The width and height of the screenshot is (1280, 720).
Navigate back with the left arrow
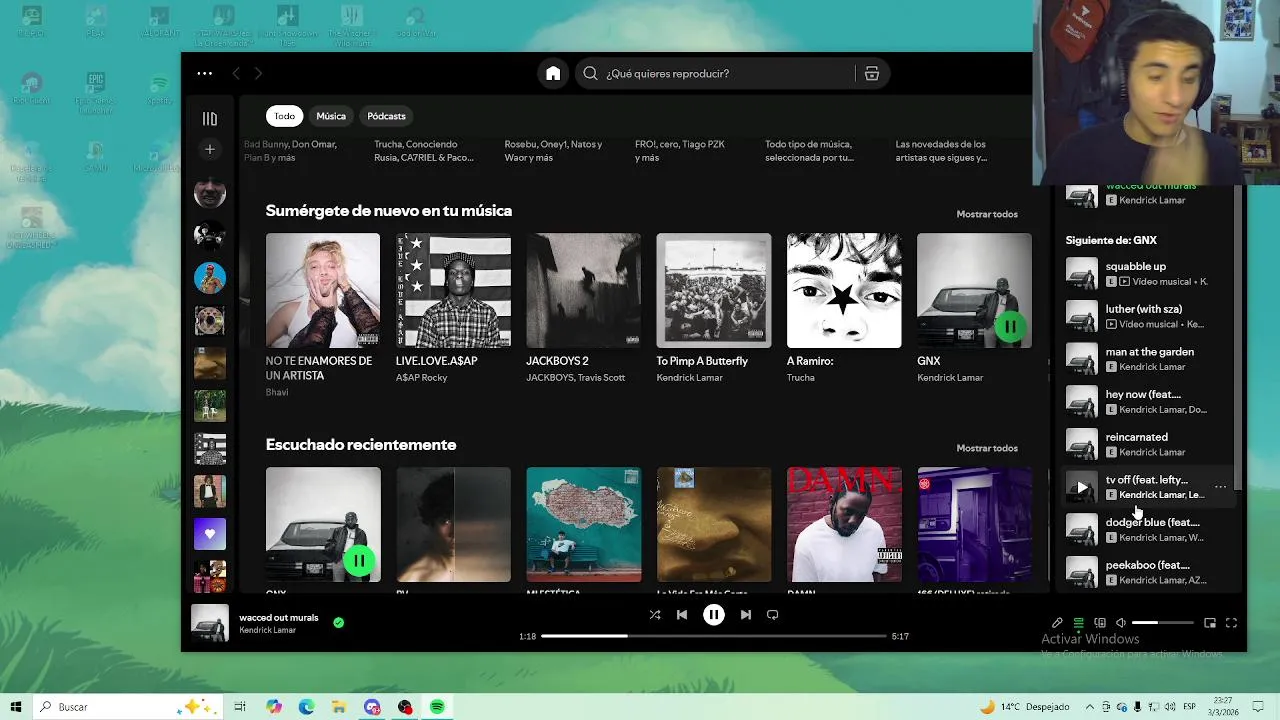pyautogui.click(x=236, y=73)
